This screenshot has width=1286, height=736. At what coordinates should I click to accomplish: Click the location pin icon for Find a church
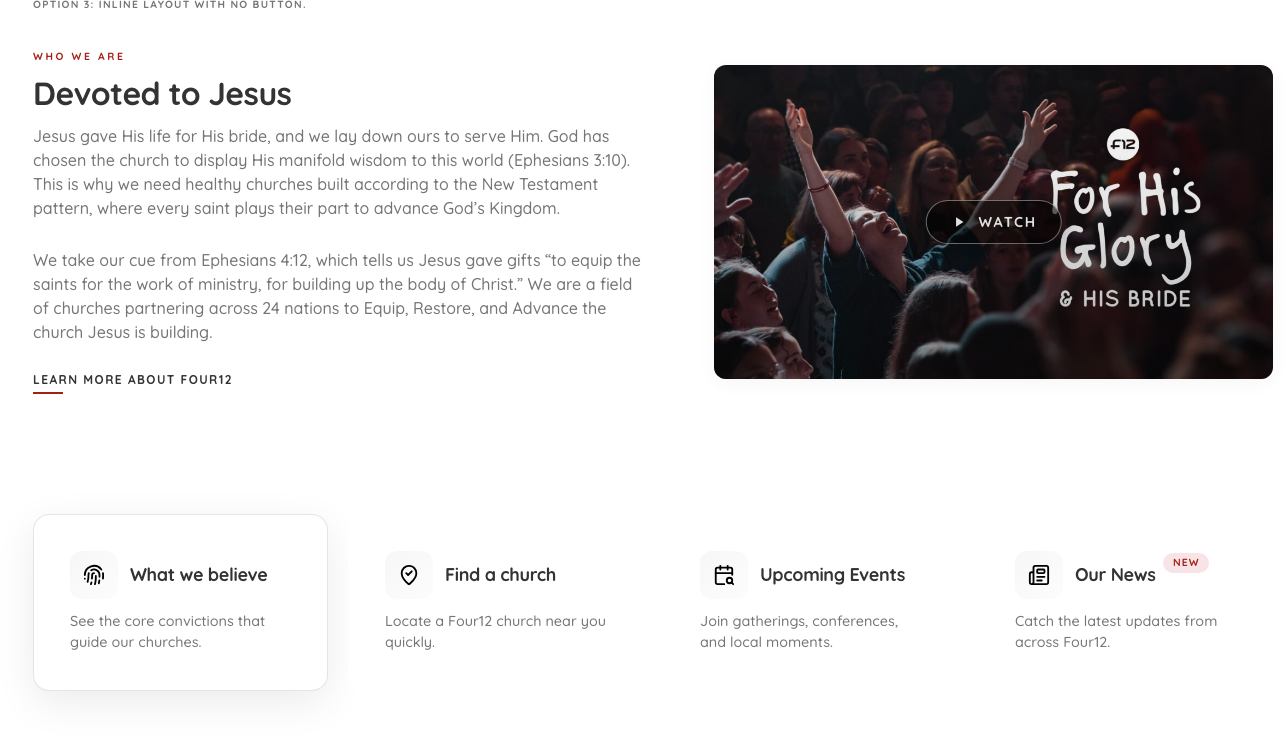click(x=409, y=575)
